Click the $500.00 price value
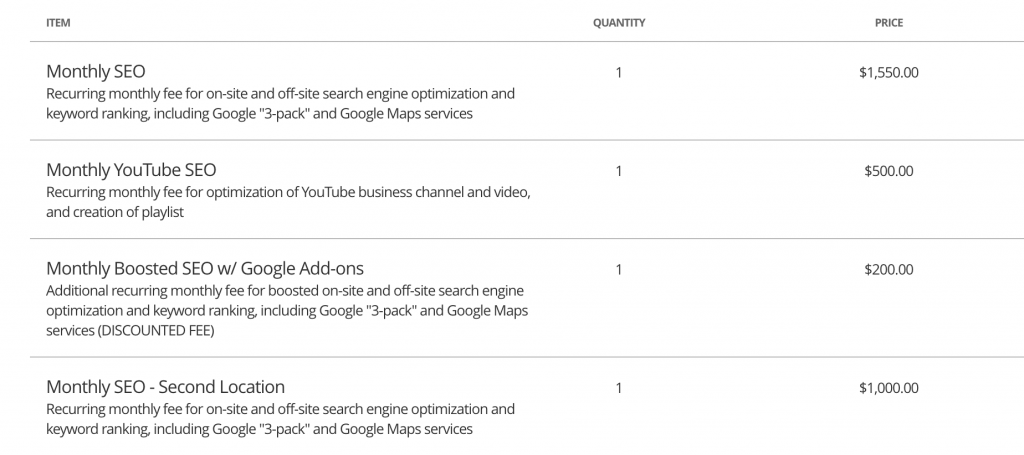This screenshot has width=1024, height=455. [x=888, y=171]
